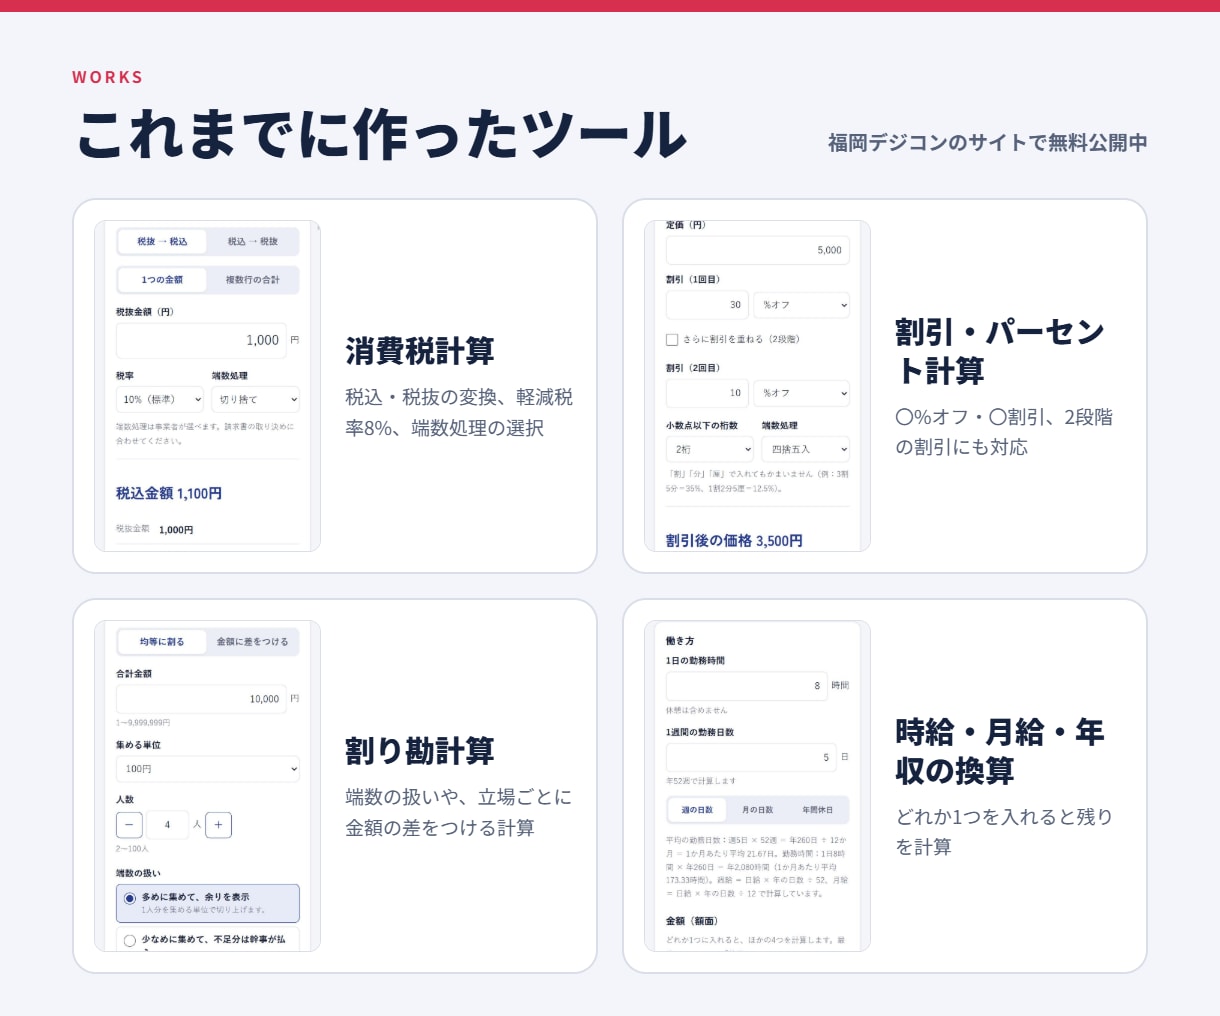Click the 働き方 section heading
Viewport: 1220px width, 1016px height.
click(x=680, y=641)
